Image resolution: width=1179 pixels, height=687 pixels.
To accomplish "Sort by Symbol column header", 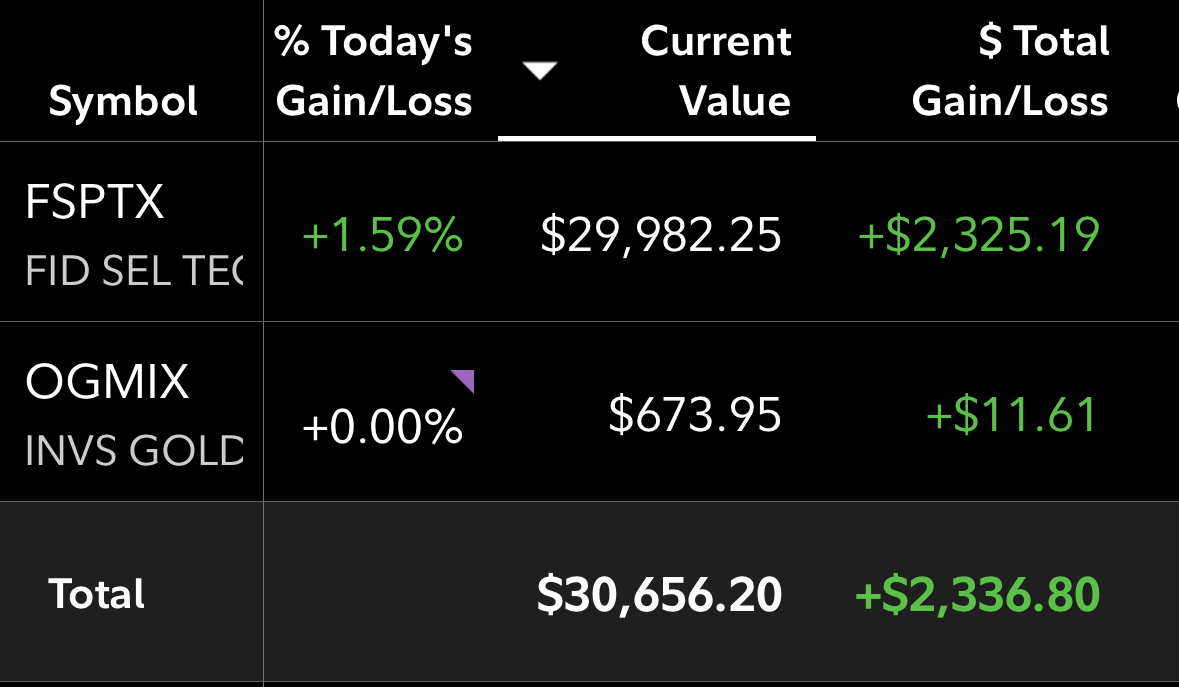I will click(x=123, y=101).
